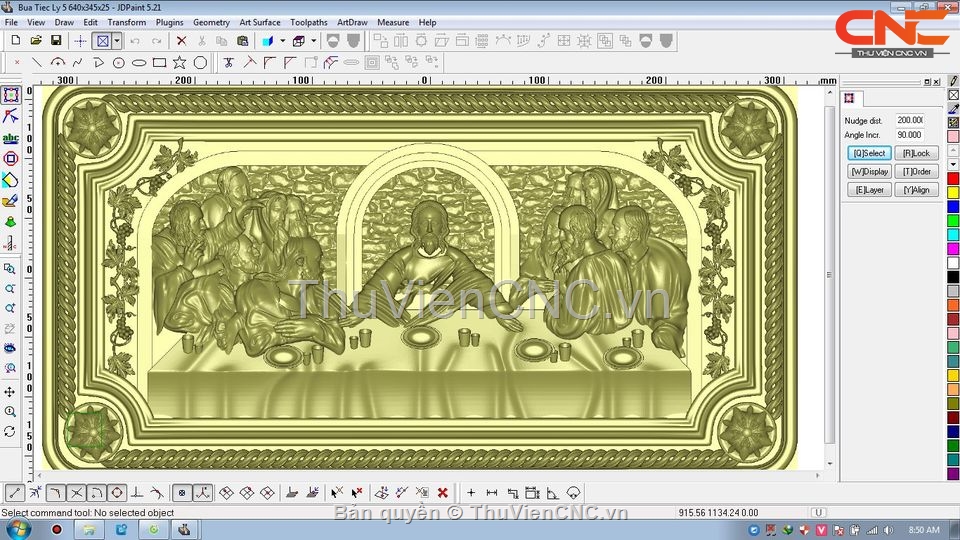The height and width of the screenshot is (540, 960).
Task: Select the polygon shape tool
Action: pyautogui.click(x=200, y=62)
